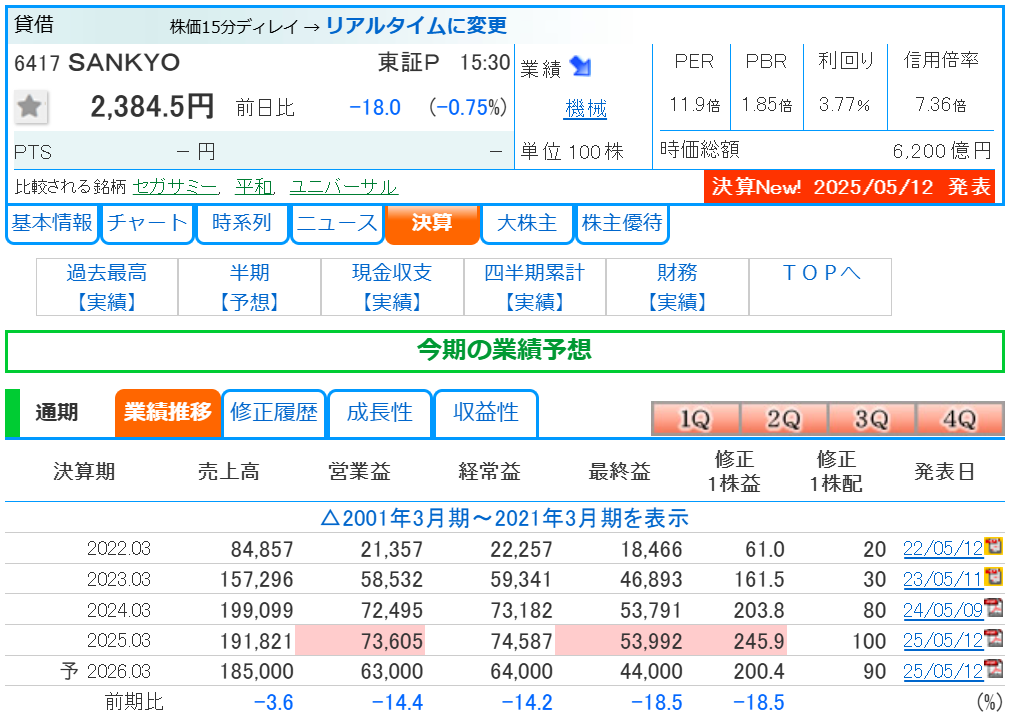The width and height of the screenshot is (1009, 716).
Task: Open PDF icon in the 2025.03 row
Action: click(994, 639)
